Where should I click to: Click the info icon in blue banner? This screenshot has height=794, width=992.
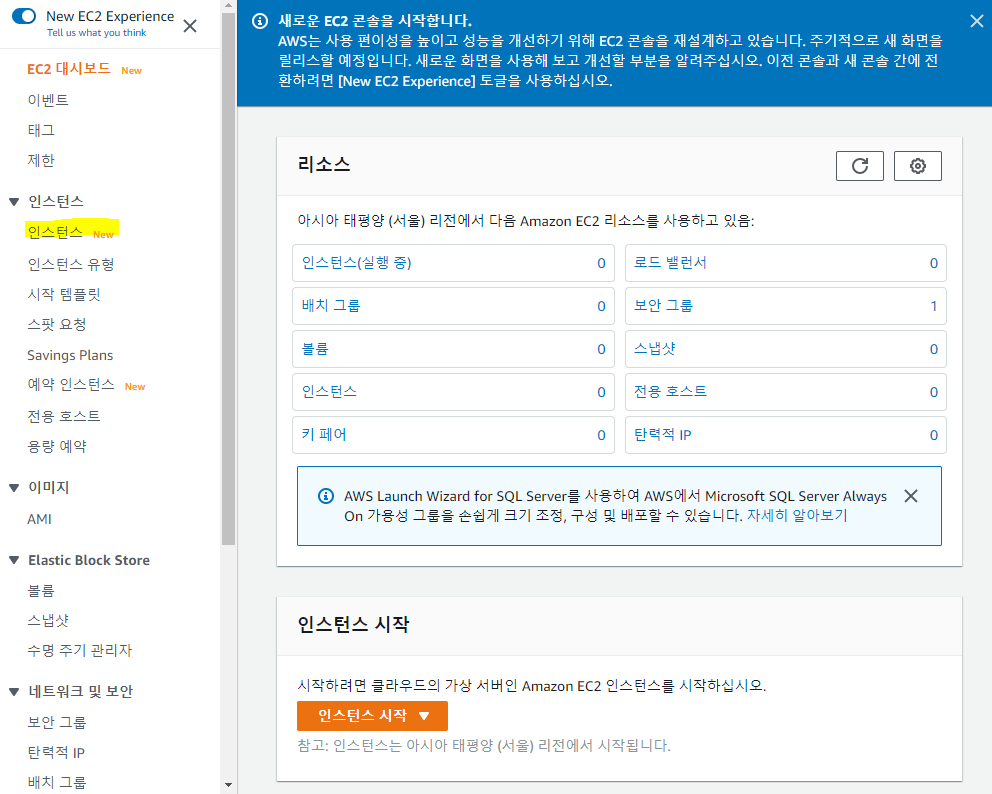tap(260, 21)
